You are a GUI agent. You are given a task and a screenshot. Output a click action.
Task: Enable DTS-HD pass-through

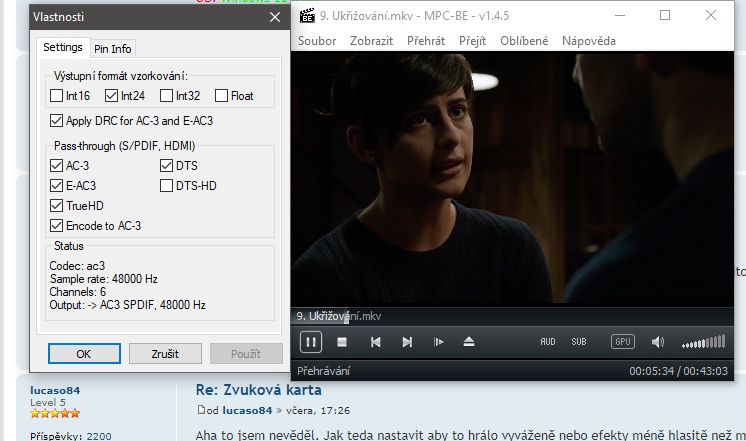coord(167,186)
